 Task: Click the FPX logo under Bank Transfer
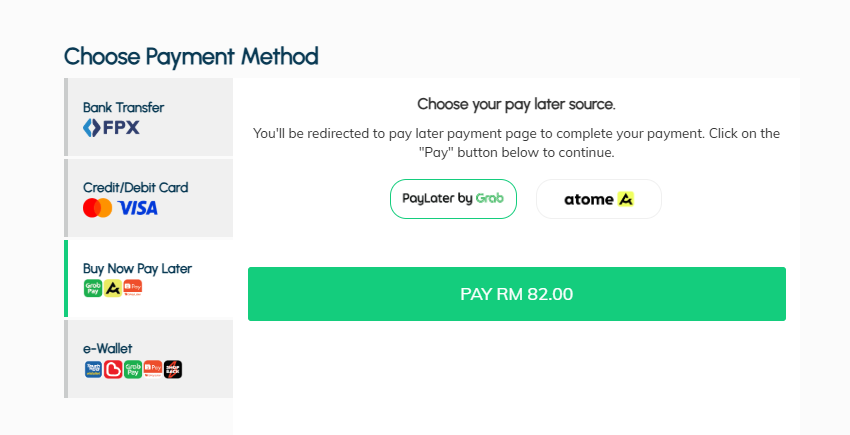[111, 127]
